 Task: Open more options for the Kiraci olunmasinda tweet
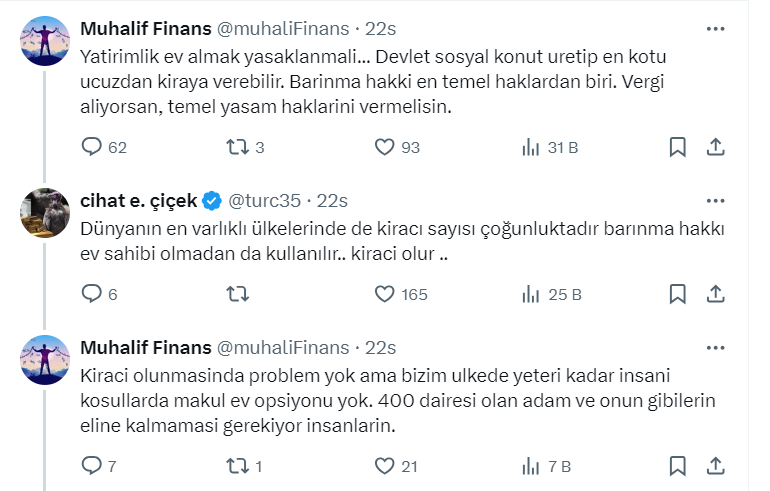(715, 347)
